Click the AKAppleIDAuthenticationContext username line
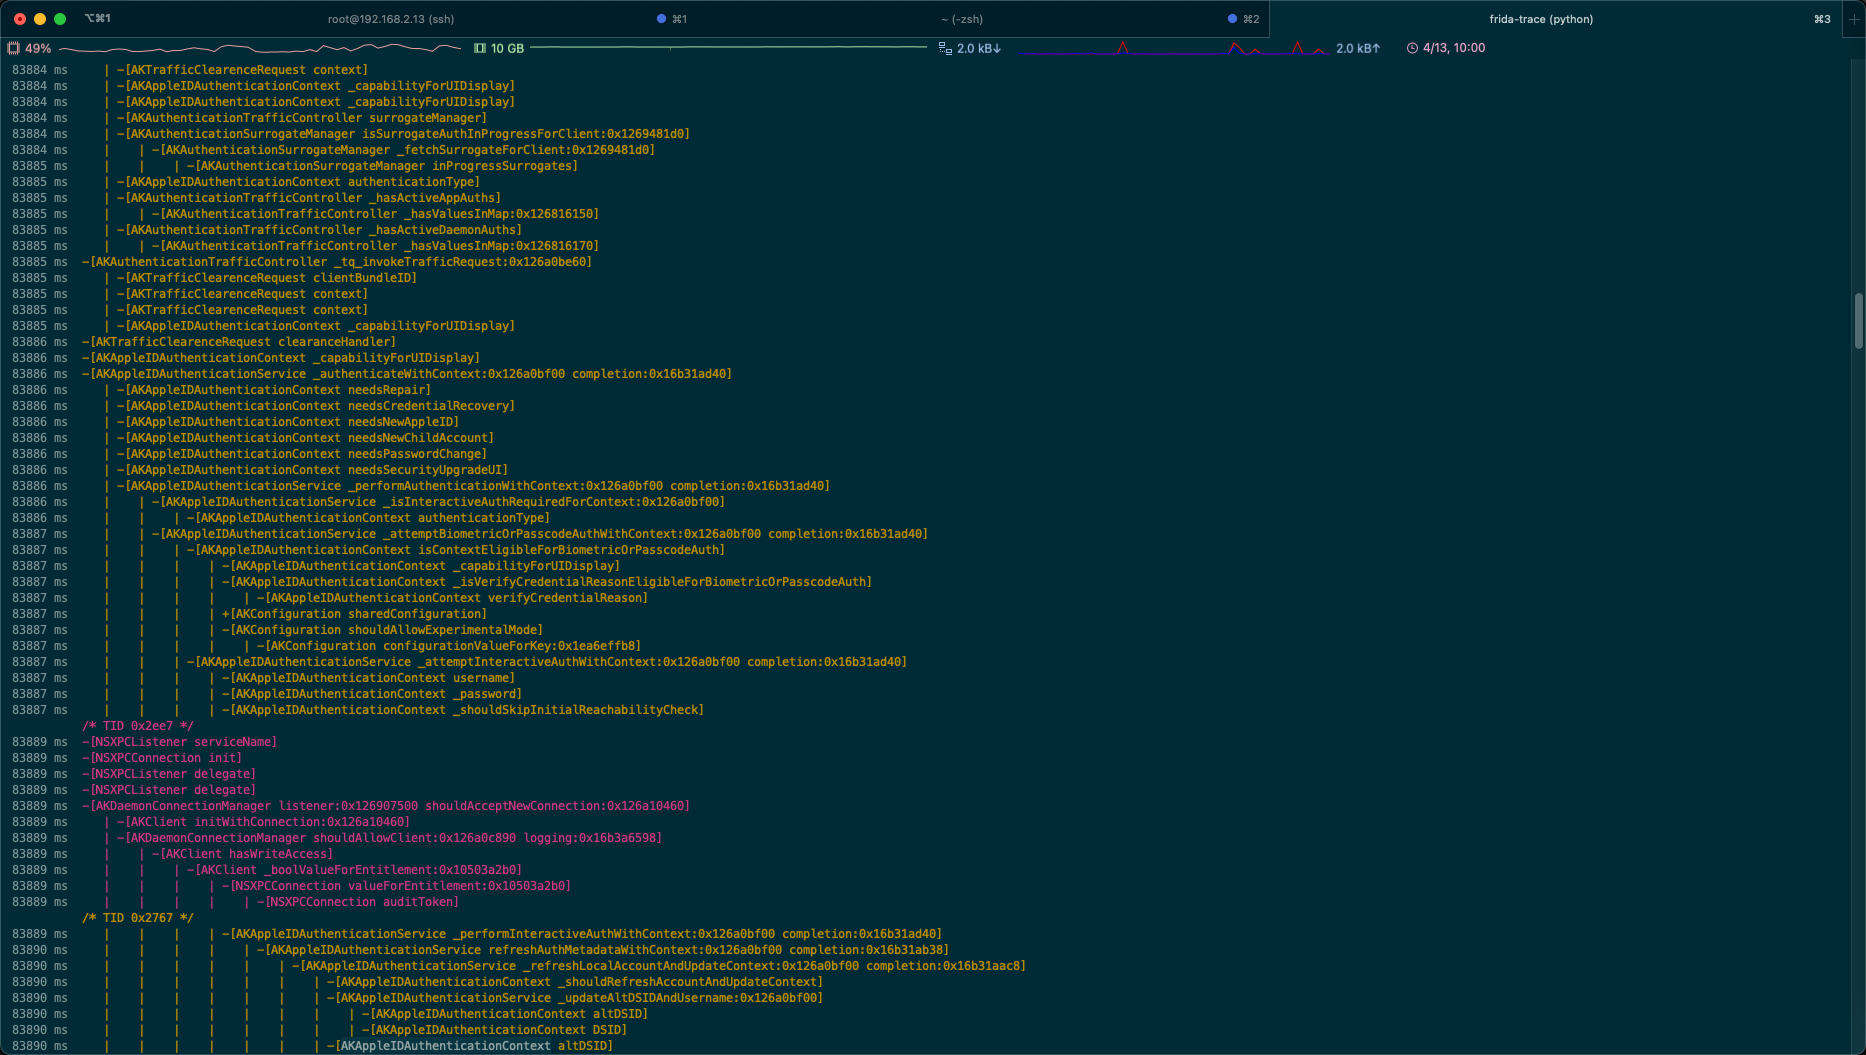The width and height of the screenshot is (1866, 1055). (368, 678)
